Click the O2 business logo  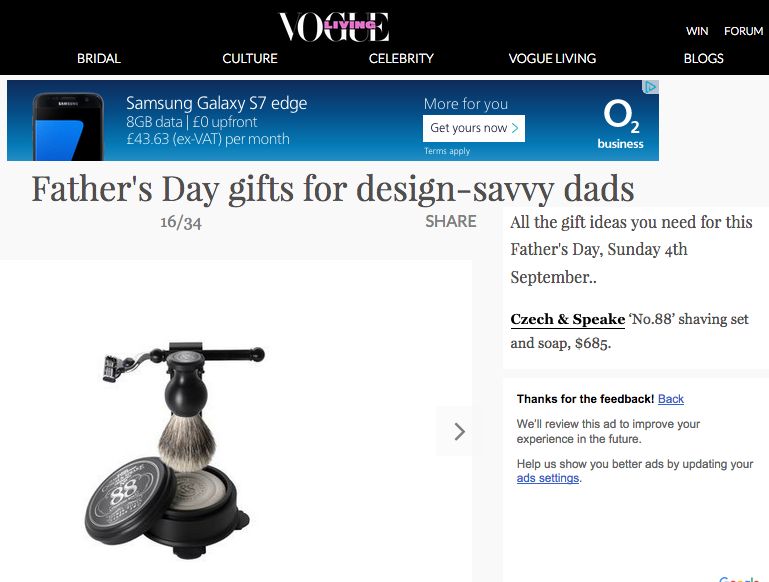620,124
